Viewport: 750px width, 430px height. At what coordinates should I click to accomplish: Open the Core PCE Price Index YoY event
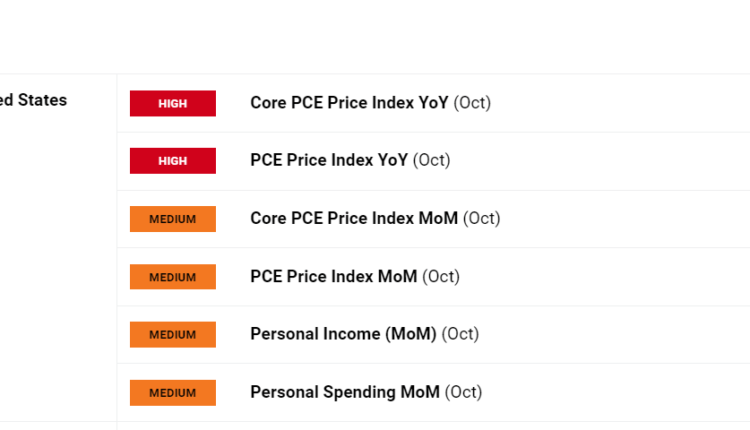[x=349, y=103]
